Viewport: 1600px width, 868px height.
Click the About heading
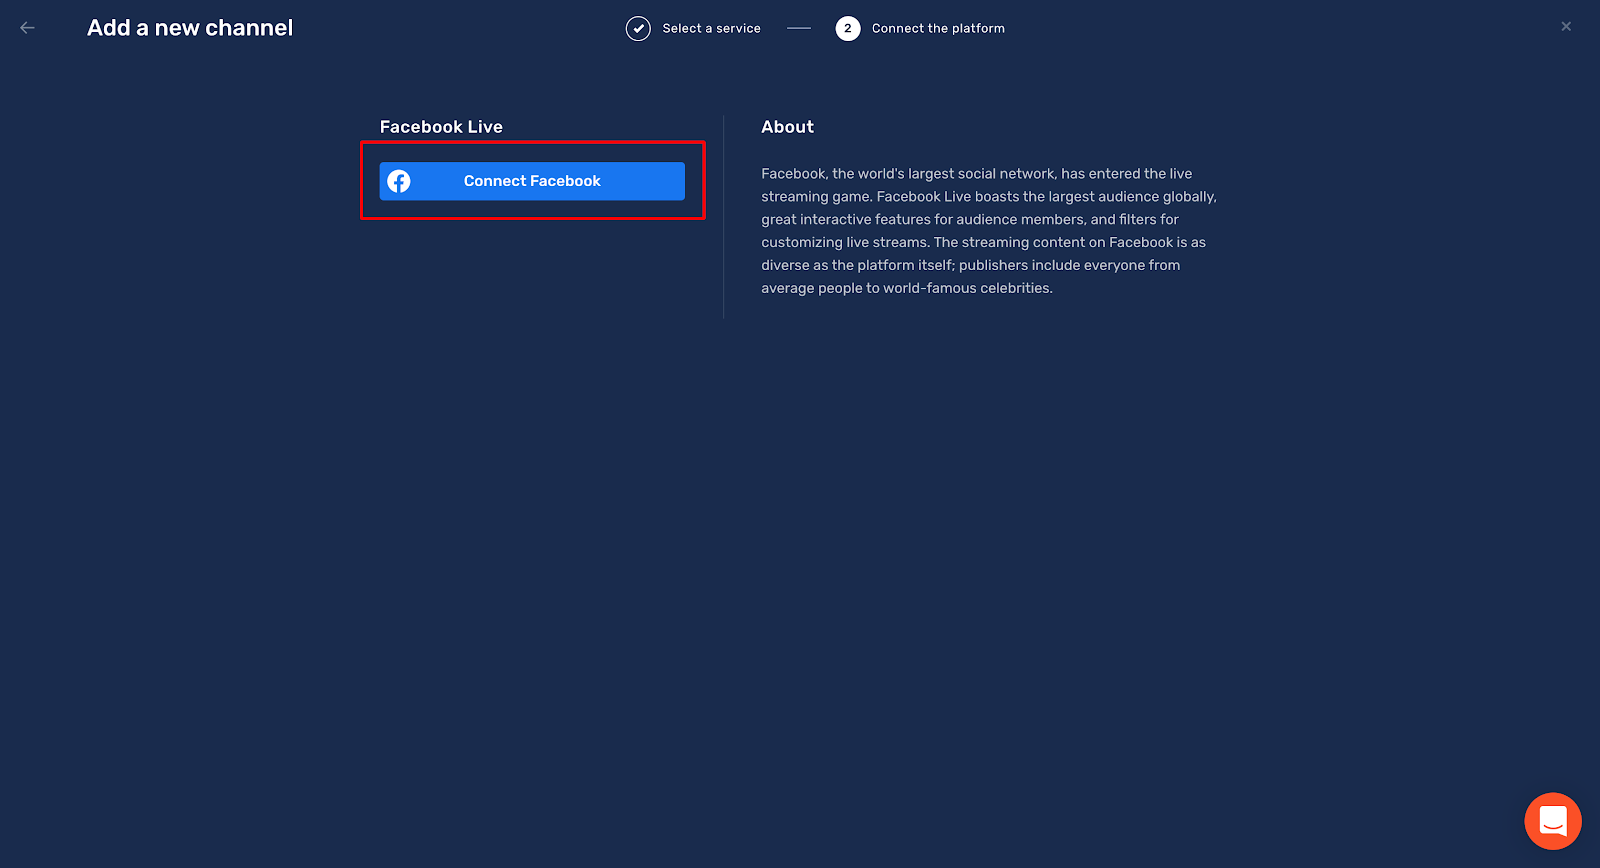(x=787, y=127)
